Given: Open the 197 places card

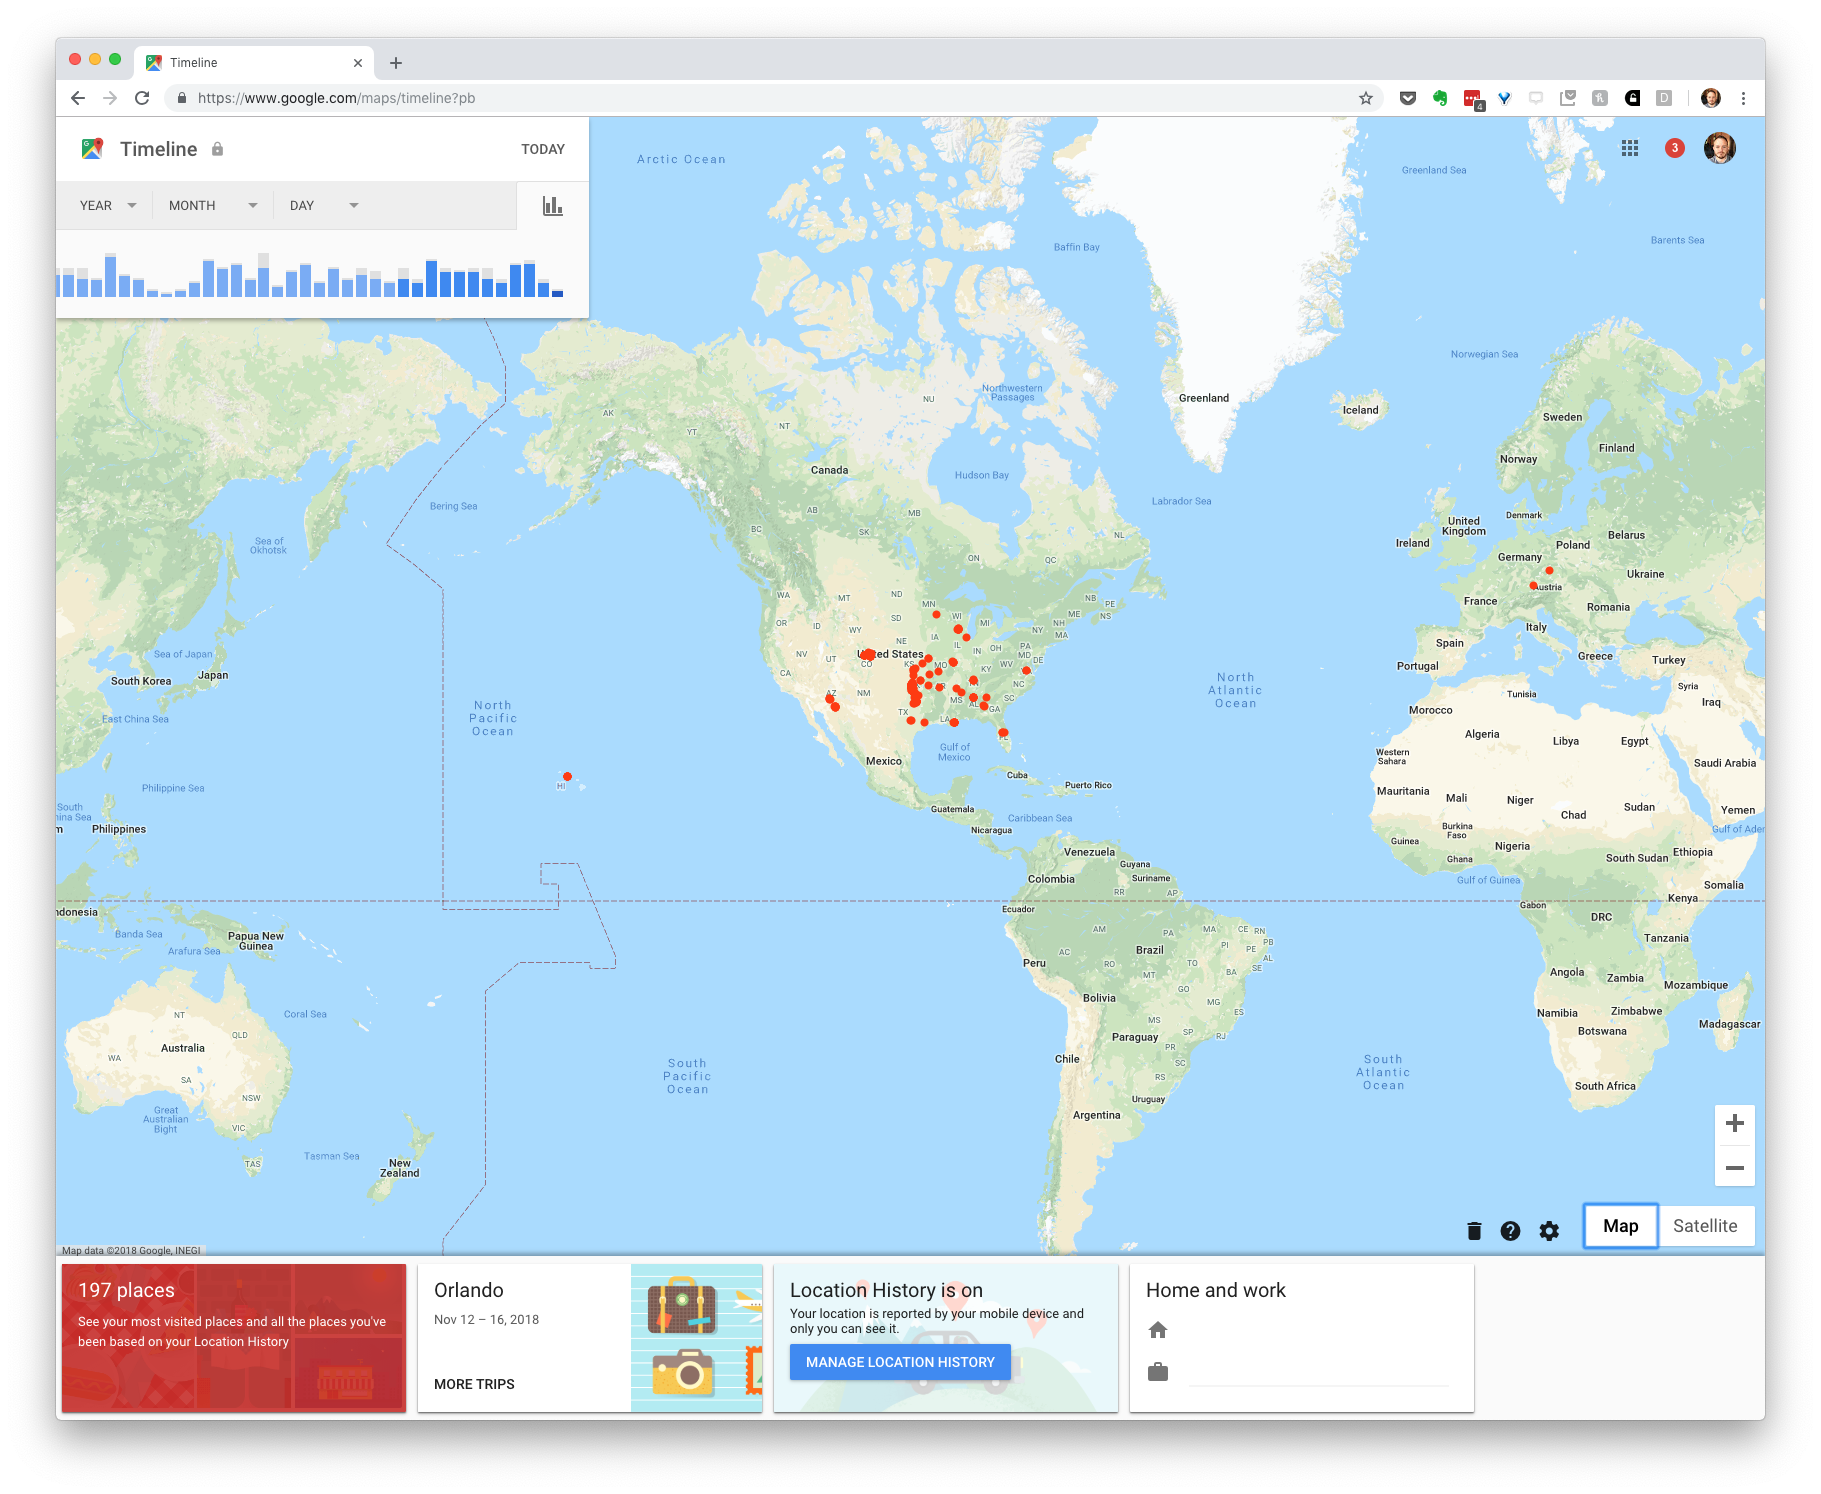Looking at the screenshot, I should click(234, 1338).
